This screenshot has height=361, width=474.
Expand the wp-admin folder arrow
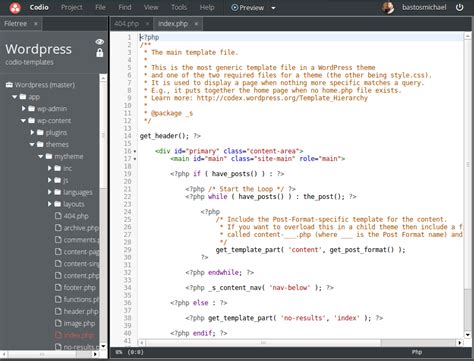24,109
